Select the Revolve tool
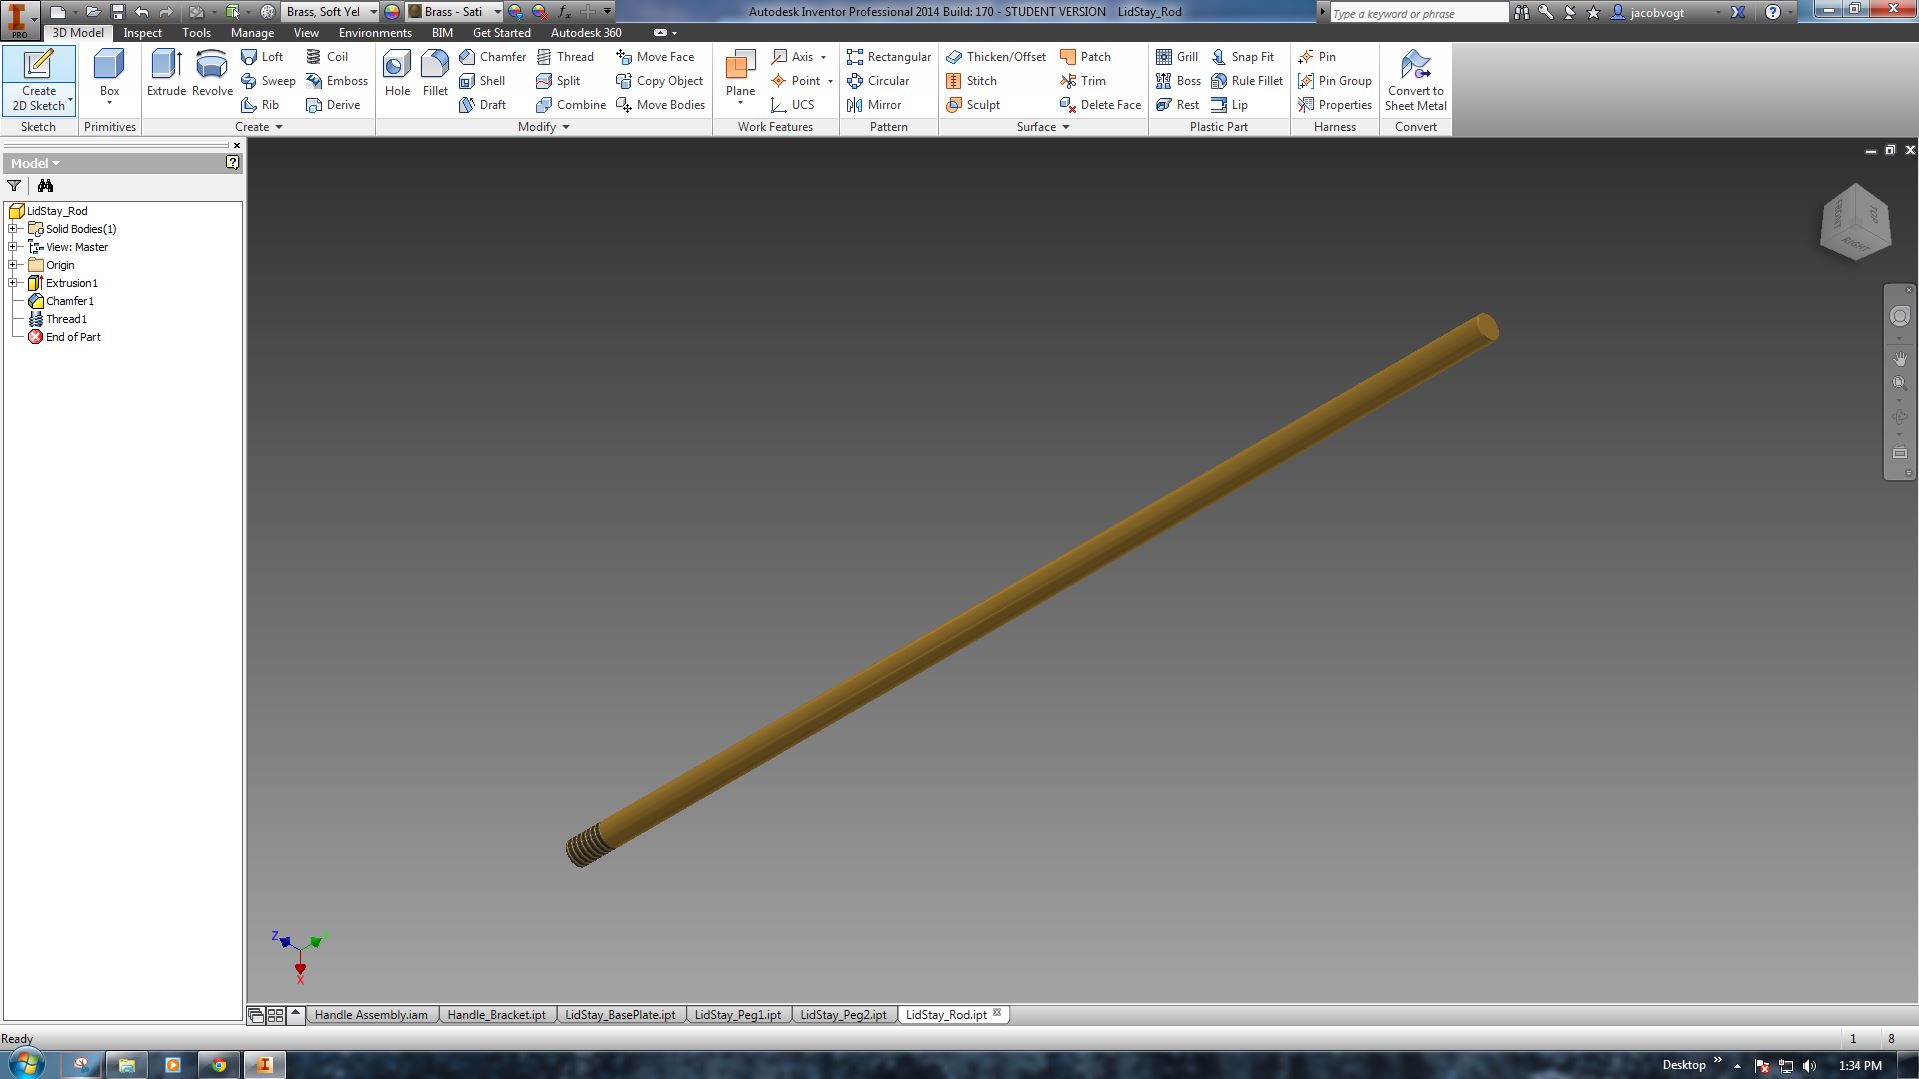This screenshot has height=1079, width=1919. point(212,73)
